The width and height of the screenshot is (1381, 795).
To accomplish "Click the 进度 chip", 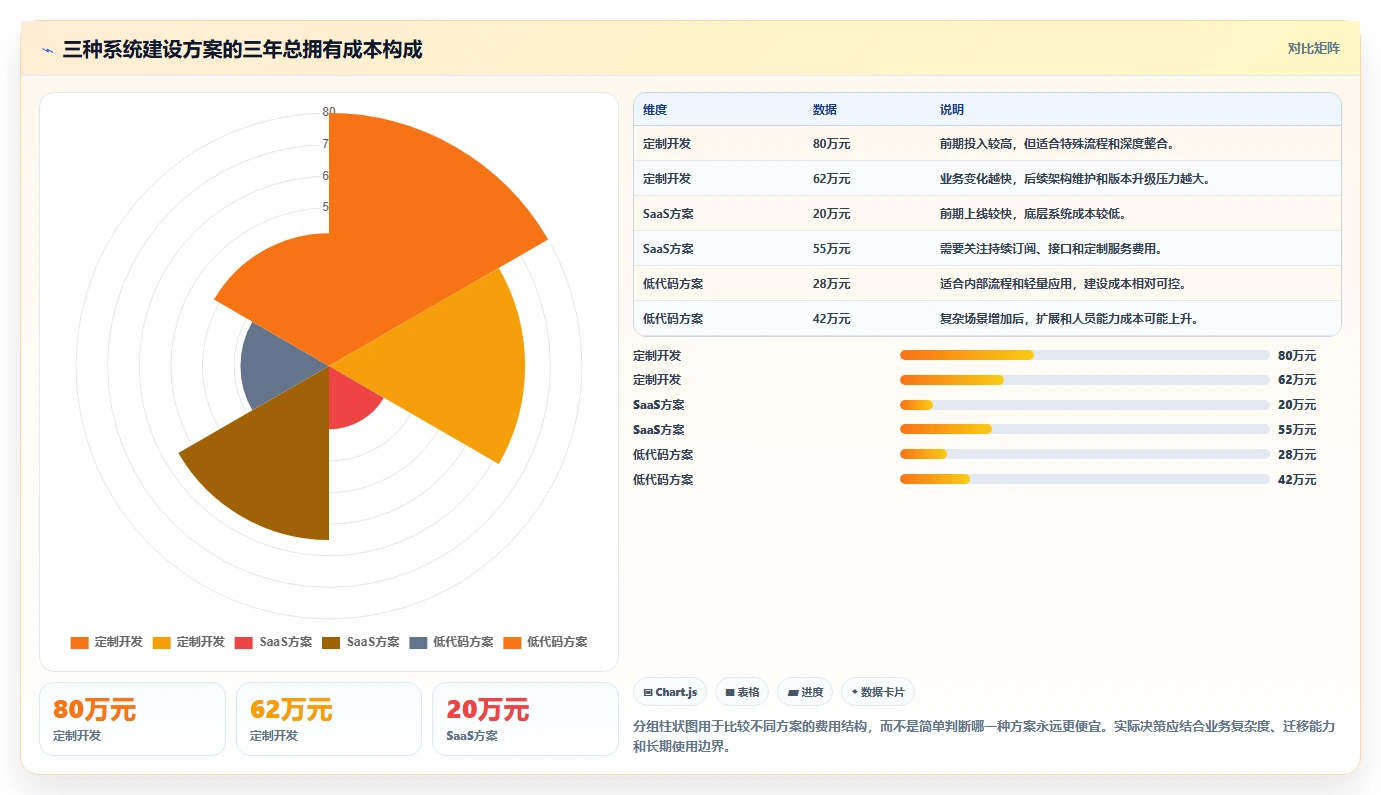I will click(x=805, y=692).
